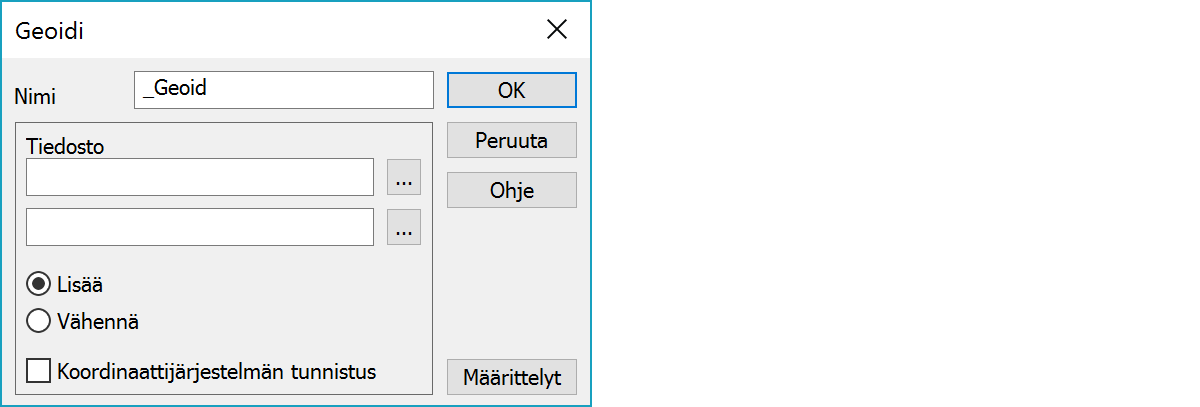This screenshot has width=1200, height=407.
Task: Click the first Tiedosto file path field
Action: [x=200, y=177]
